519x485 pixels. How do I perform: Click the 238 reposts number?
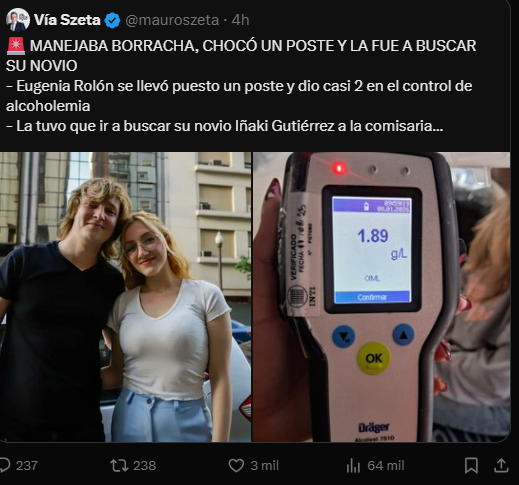pyautogui.click(x=144, y=466)
